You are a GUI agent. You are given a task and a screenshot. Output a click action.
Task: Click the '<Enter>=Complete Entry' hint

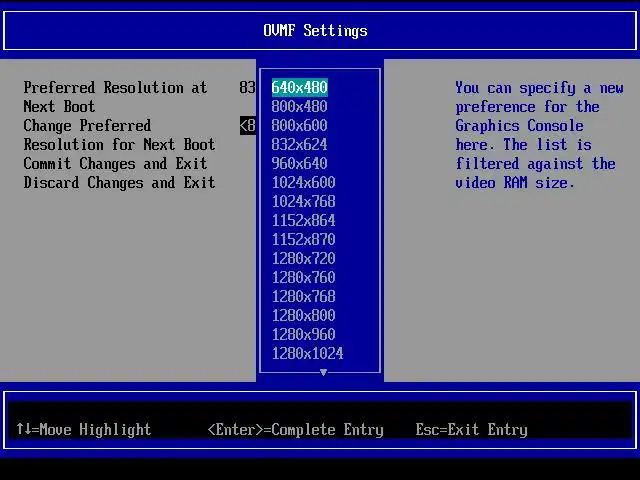[296, 429]
